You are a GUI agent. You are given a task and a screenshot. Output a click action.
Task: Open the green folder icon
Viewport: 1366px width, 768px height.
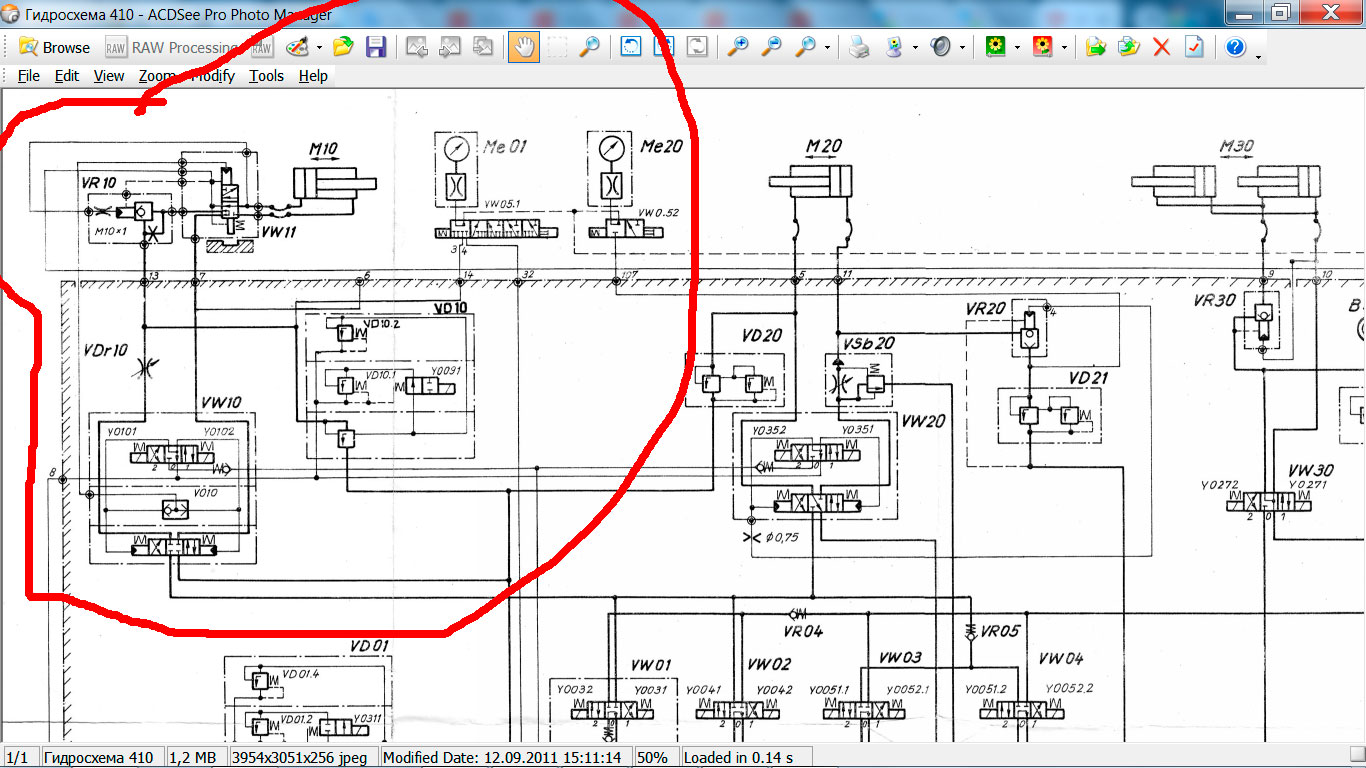(343, 47)
